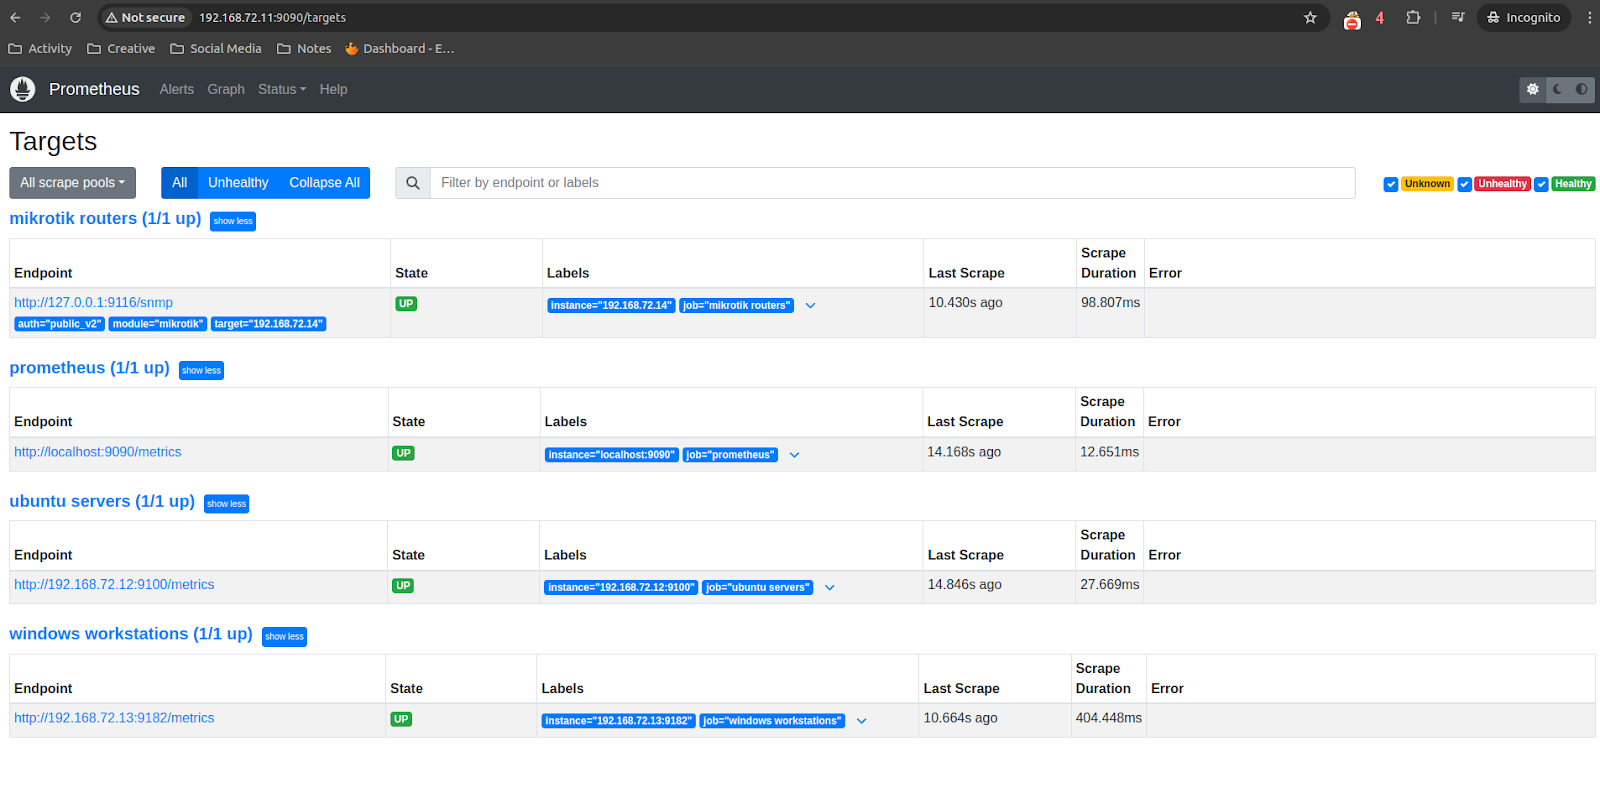Screen dimensions: 1600x788
Task: Open the 192.168.72.12:9100/metrics endpoint link
Action: (x=114, y=585)
